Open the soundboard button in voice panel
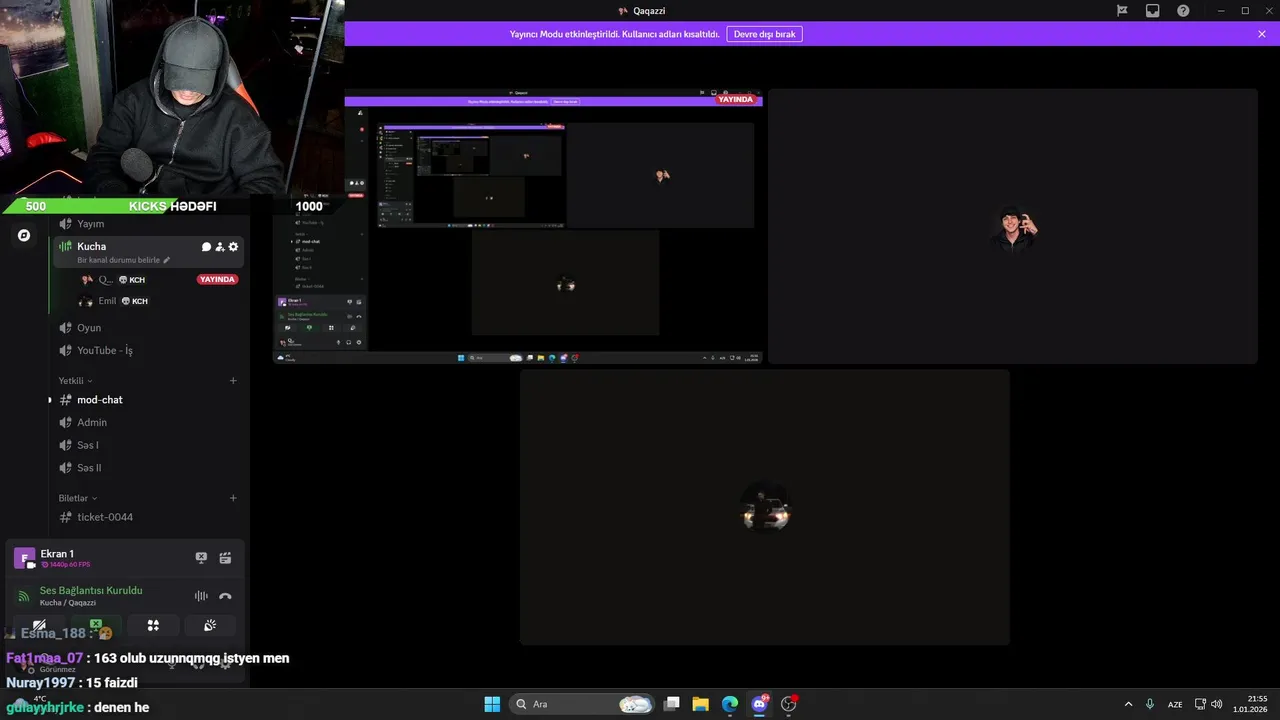Image resolution: width=1280 pixels, height=720 pixels. 210,625
